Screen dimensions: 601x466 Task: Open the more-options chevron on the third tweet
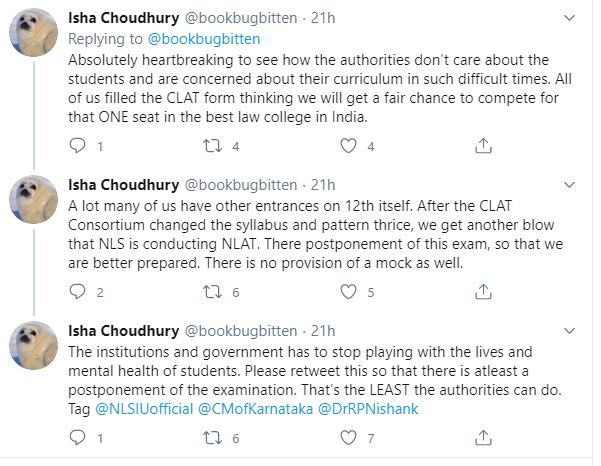(569, 330)
